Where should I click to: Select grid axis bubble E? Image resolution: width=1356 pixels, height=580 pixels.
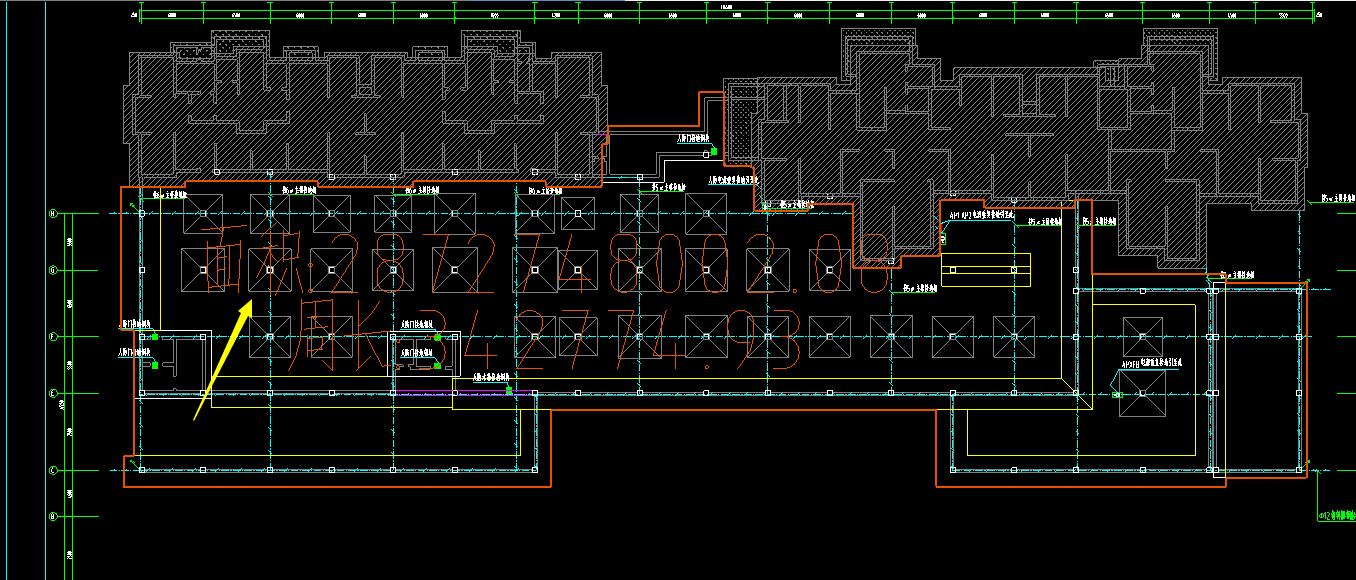click(x=53, y=394)
